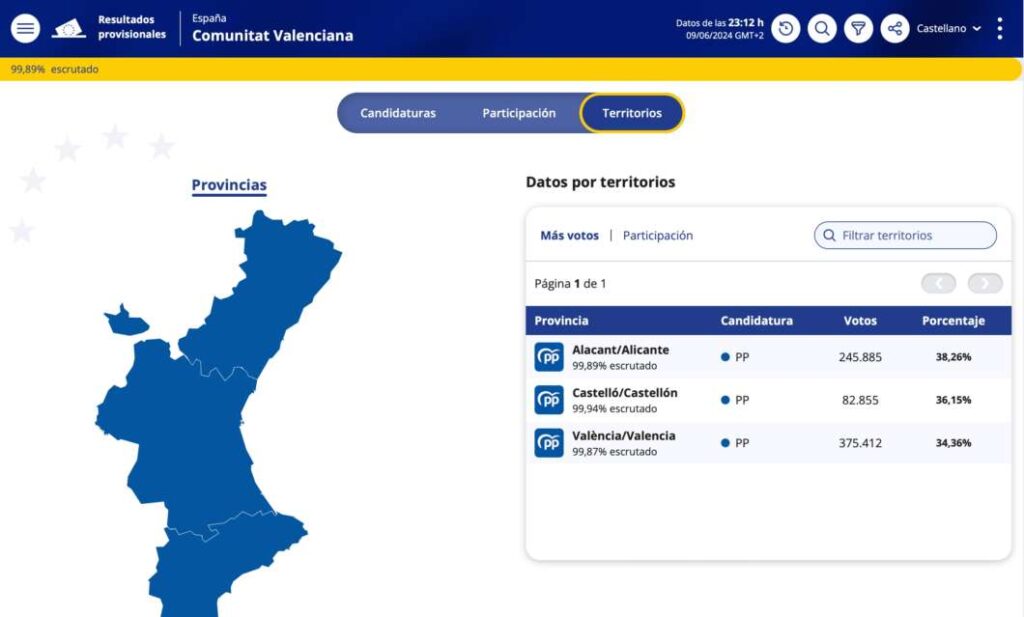
Task: Click the share icon in header
Action: (894, 28)
